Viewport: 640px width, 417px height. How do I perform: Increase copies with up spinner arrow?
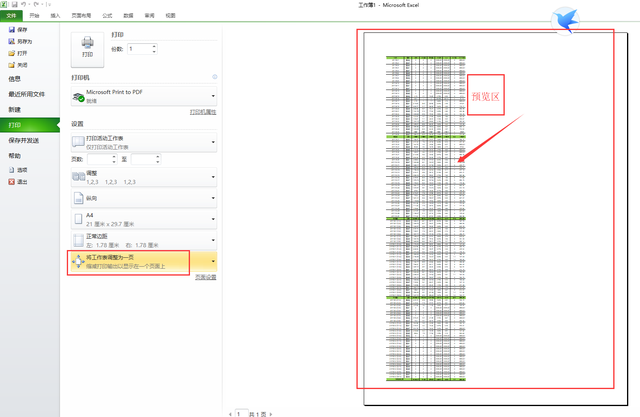coord(154,47)
